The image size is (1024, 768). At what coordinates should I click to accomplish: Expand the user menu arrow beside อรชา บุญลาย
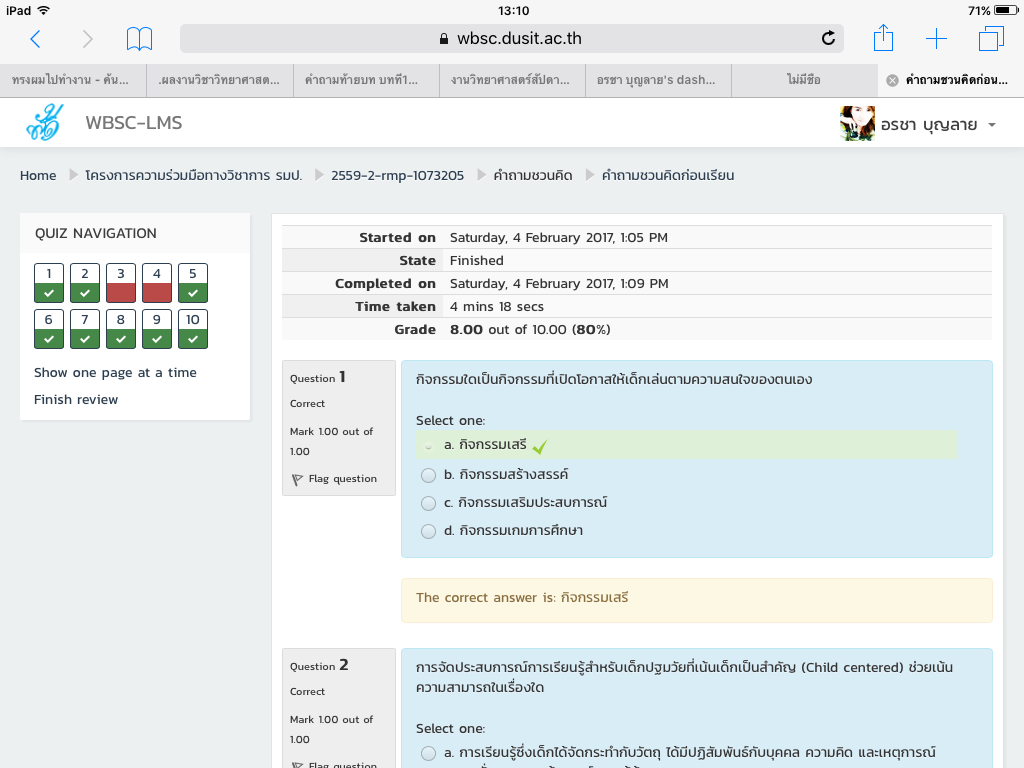(992, 125)
